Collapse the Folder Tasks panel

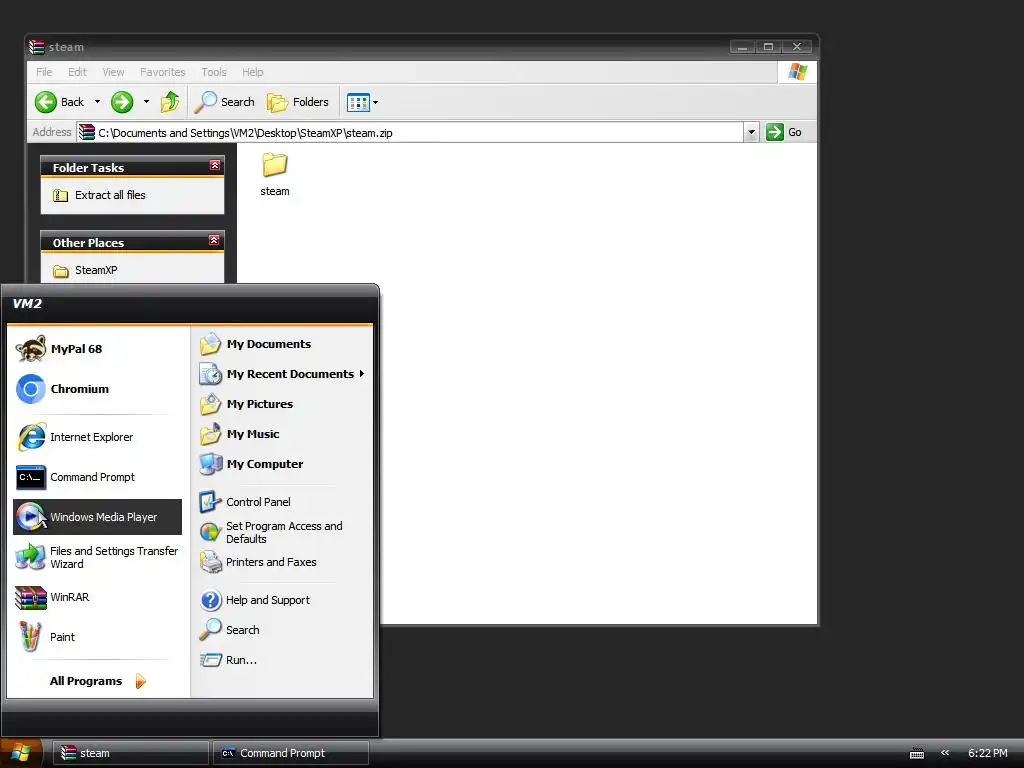(x=214, y=166)
